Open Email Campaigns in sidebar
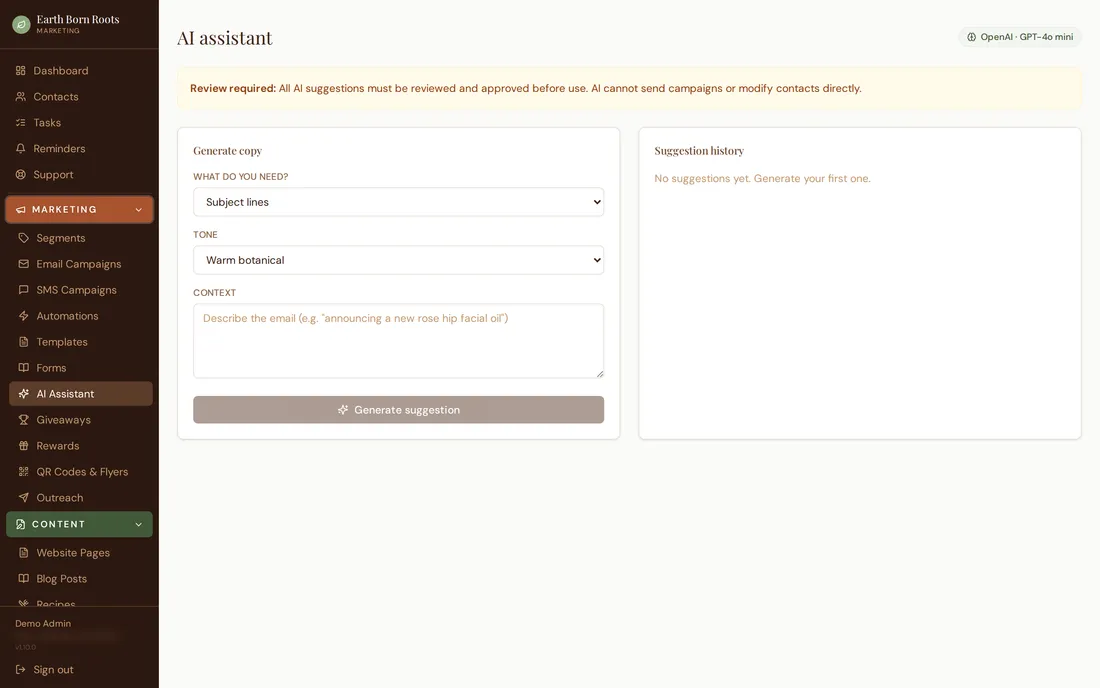This screenshot has width=1100, height=688. point(81,264)
